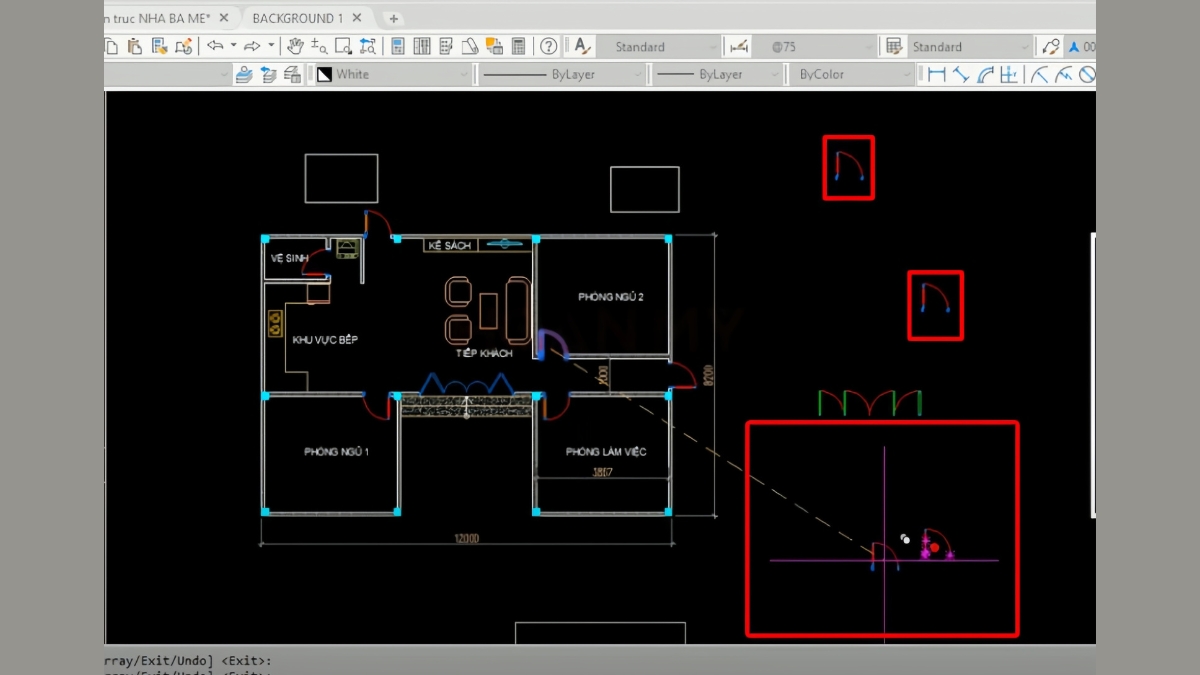The height and width of the screenshot is (675, 1200).
Task: Open the DesignCenter icon
Action: coord(422,46)
